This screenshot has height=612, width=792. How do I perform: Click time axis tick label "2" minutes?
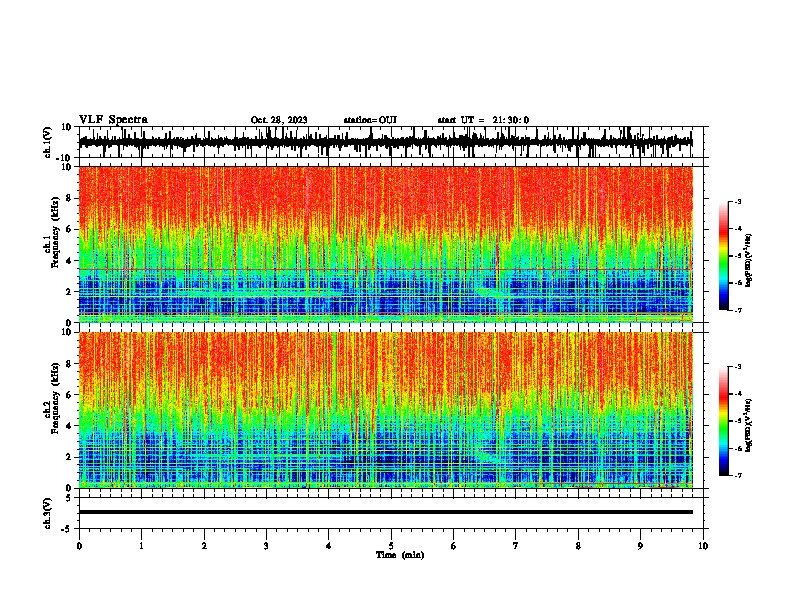point(204,546)
